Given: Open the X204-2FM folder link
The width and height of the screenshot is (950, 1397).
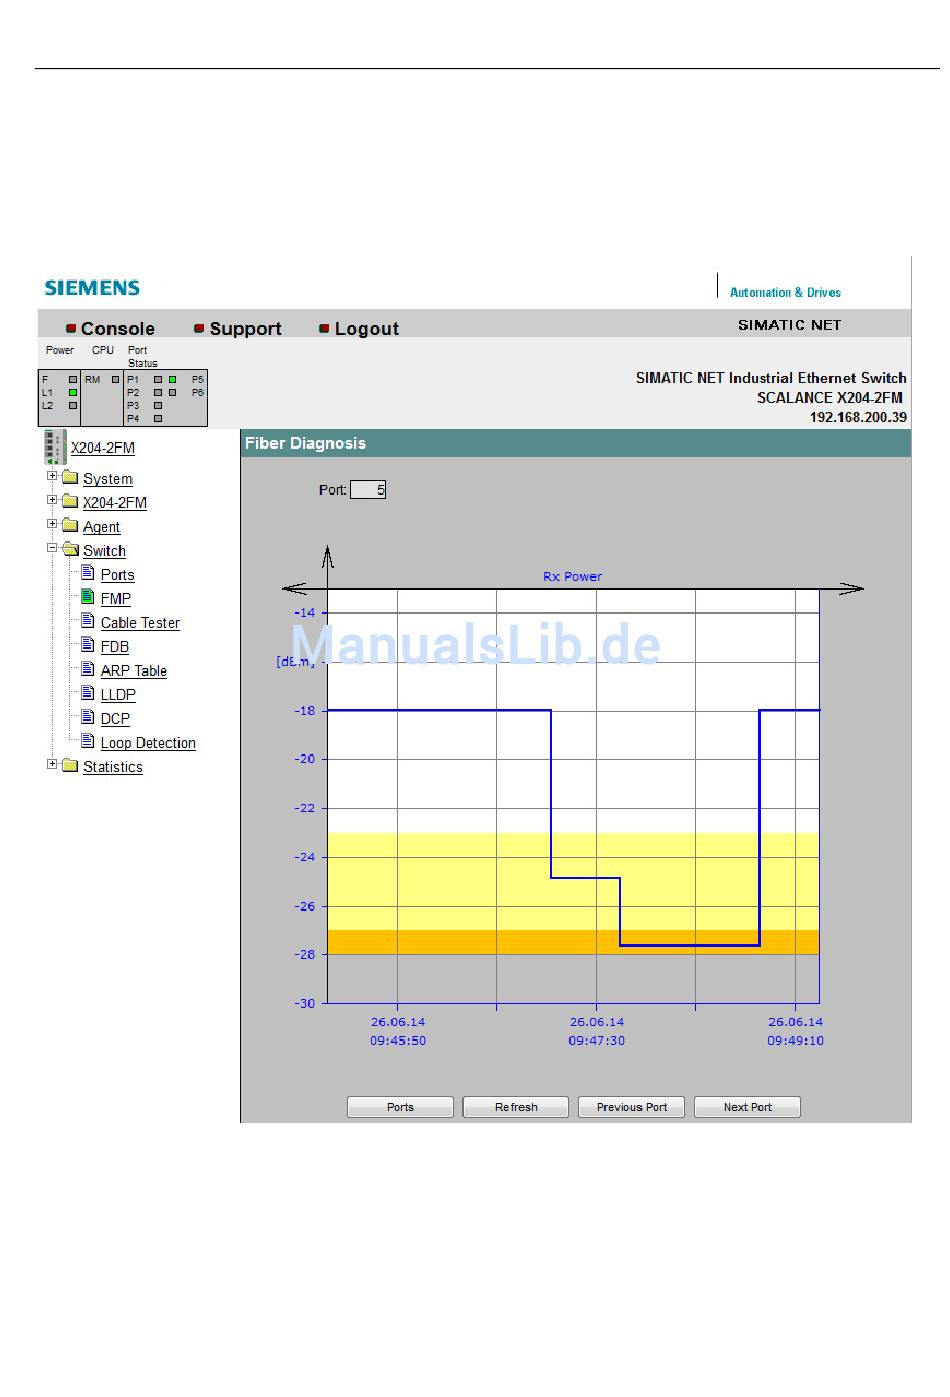Looking at the screenshot, I should [114, 503].
